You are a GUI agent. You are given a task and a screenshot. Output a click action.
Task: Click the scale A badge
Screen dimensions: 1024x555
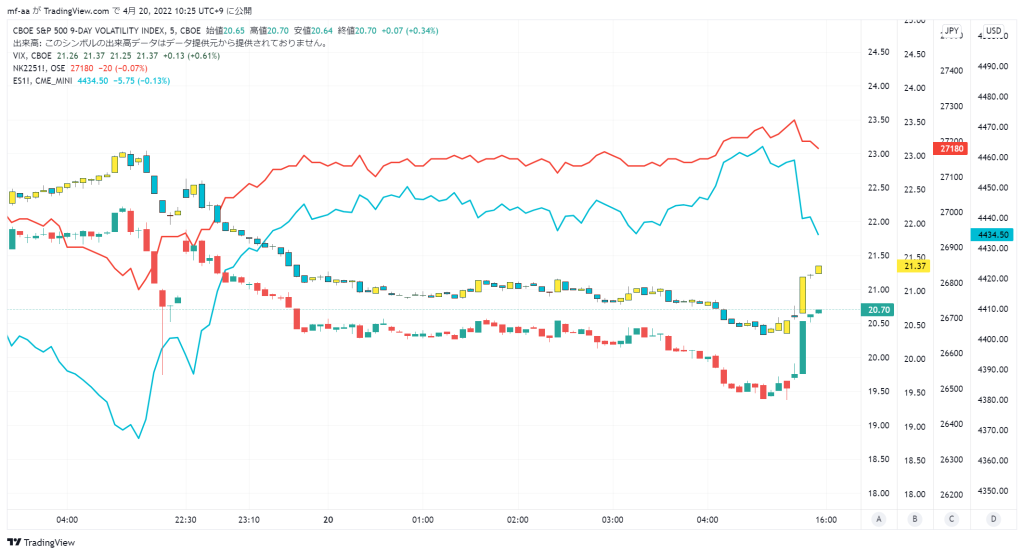(878, 519)
